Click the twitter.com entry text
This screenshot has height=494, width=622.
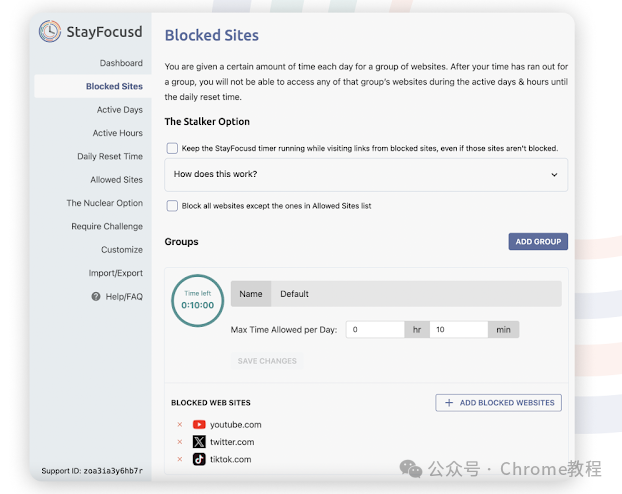232,442
